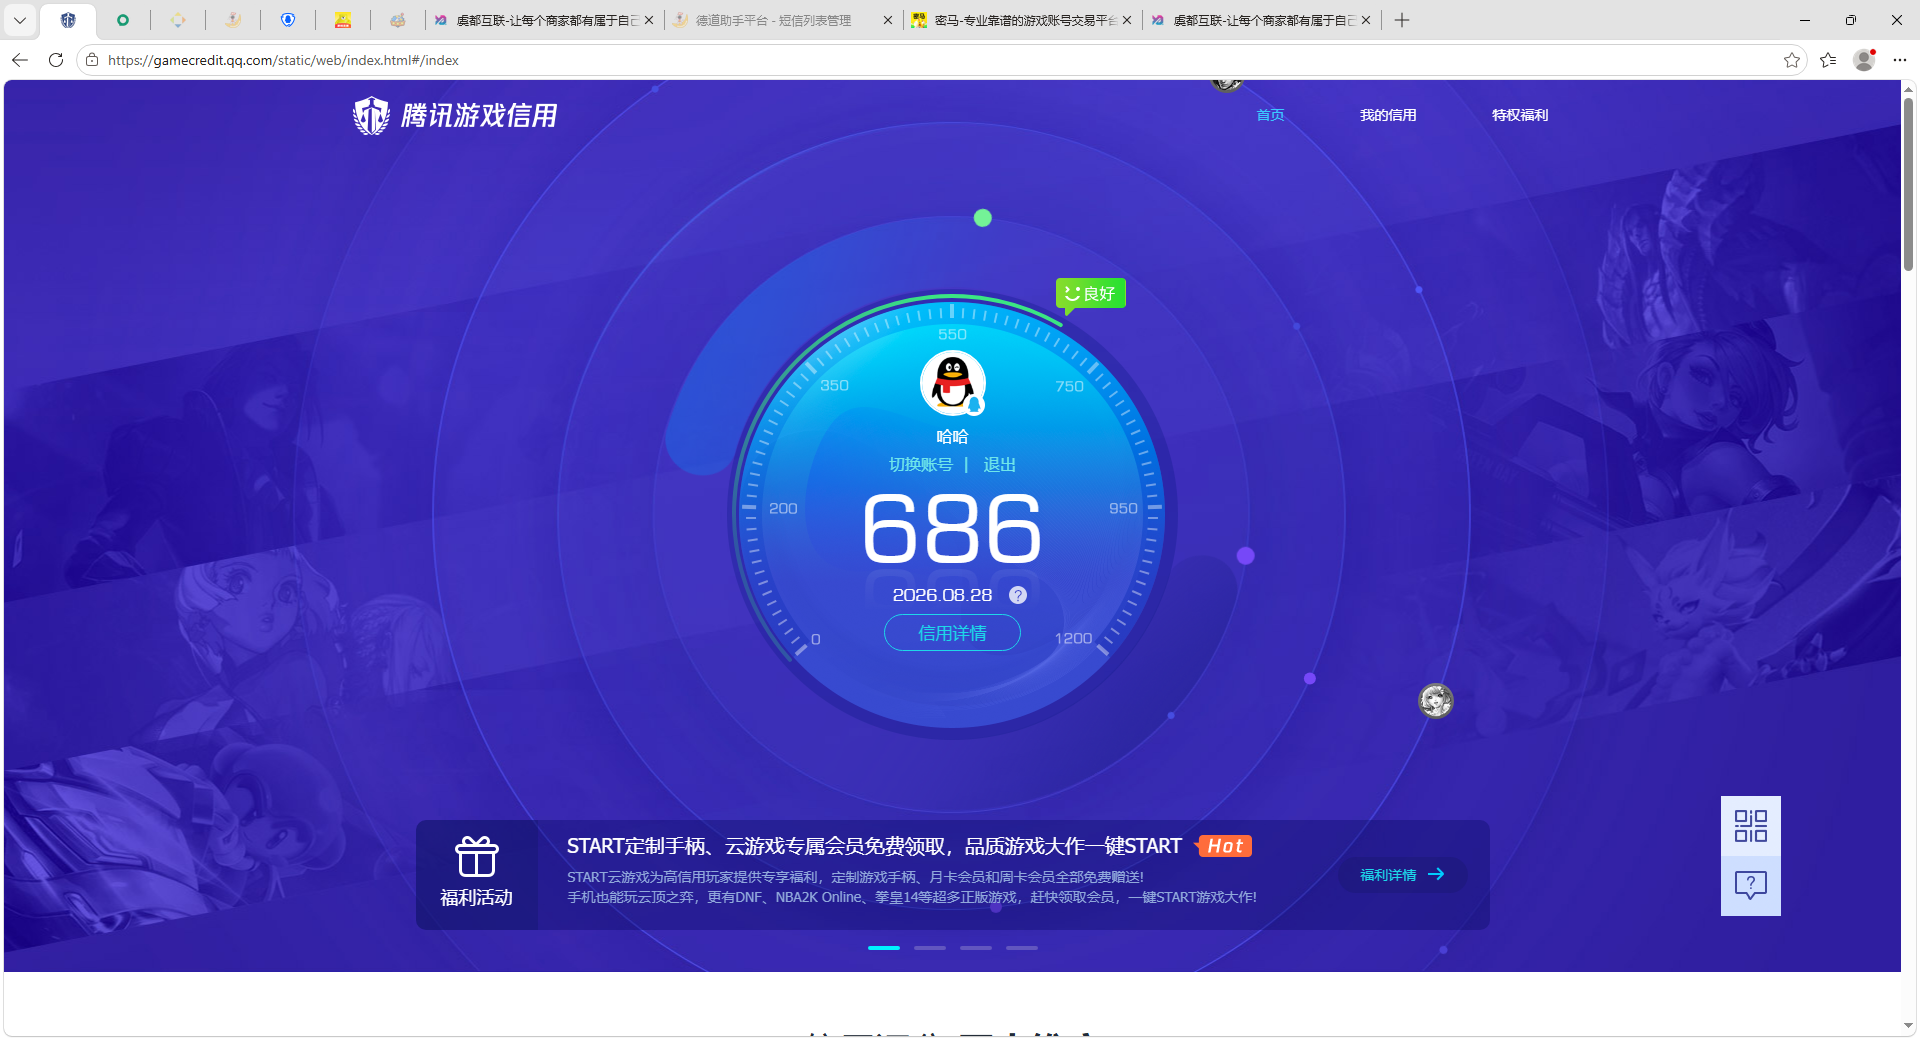The width and height of the screenshot is (1920, 1040).
Task: Open the browser profile avatar menu
Action: 1864,60
